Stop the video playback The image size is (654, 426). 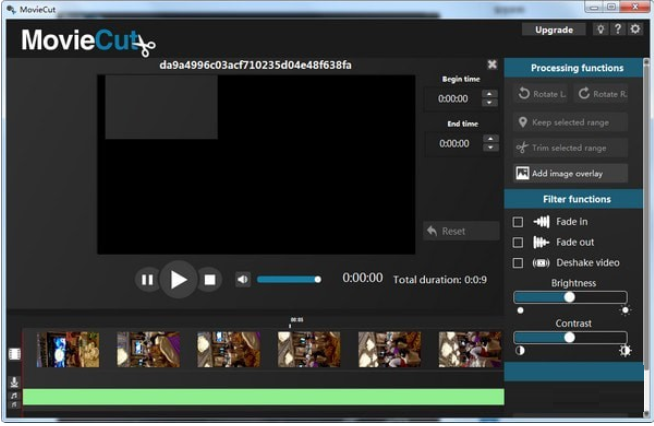tap(210, 280)
